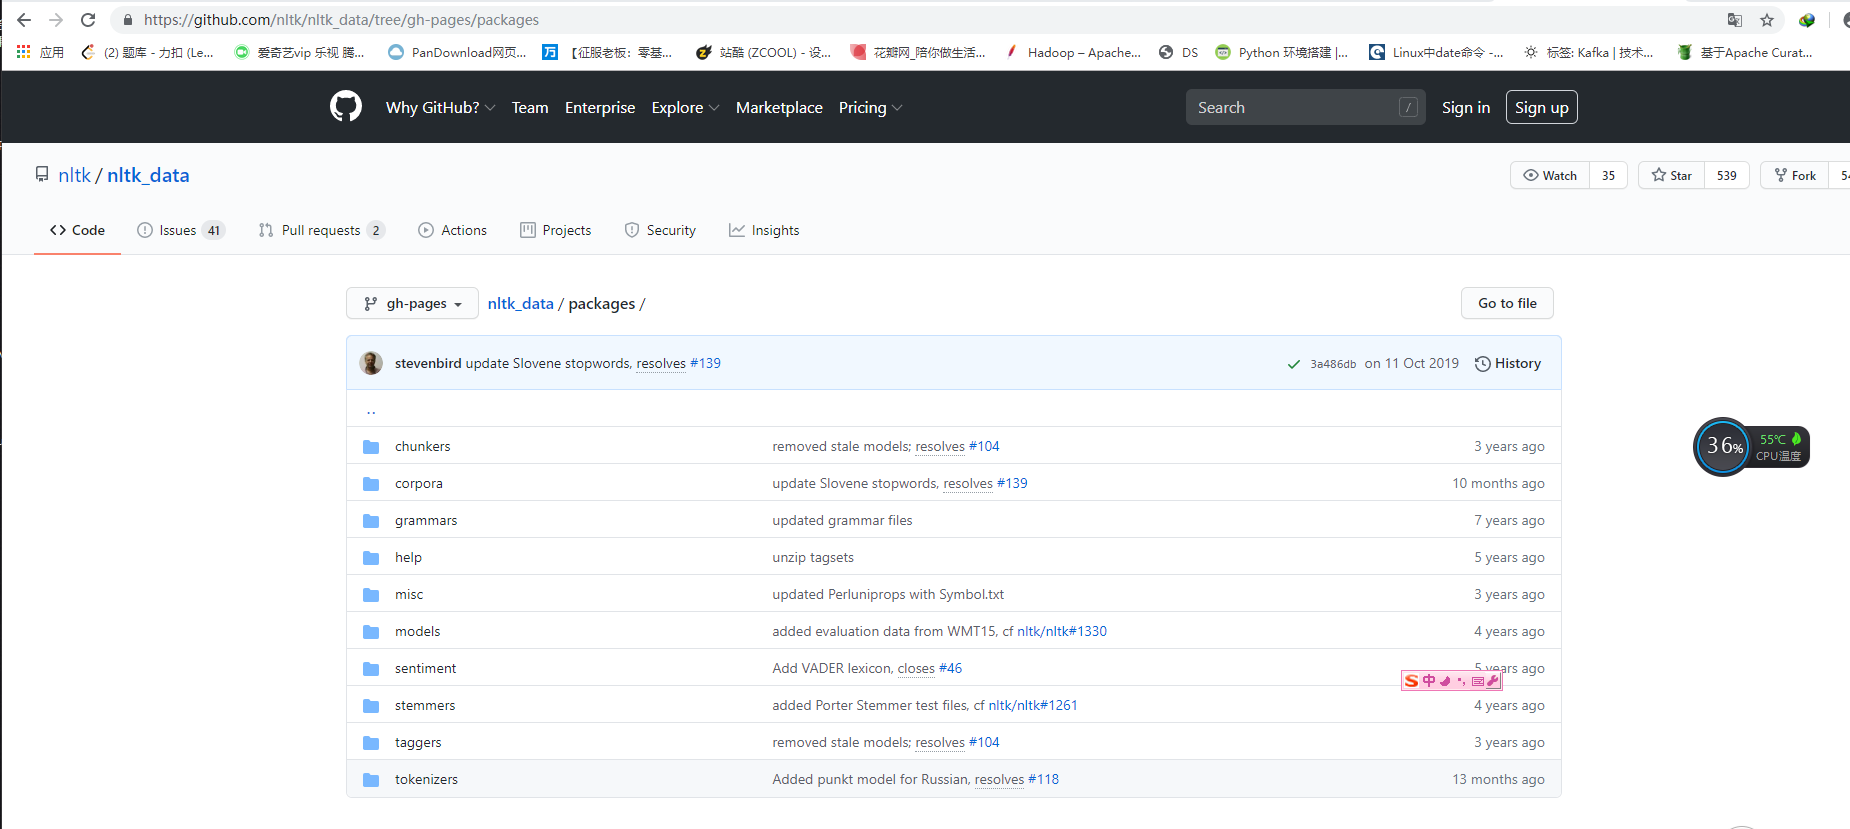This screenshot has height=829, width=1850.
Task: Click the stemmers folder icon
Action: 371,706
